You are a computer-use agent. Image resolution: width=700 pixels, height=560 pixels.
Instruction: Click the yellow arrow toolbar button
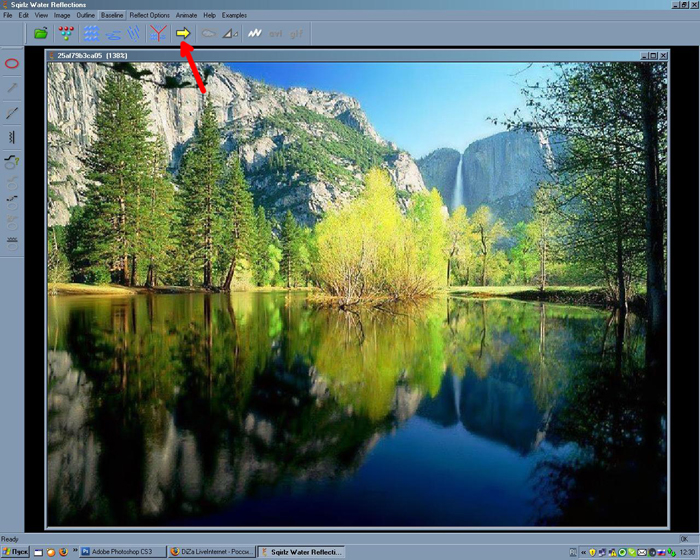pyautogui.click(x=183, y=33)
